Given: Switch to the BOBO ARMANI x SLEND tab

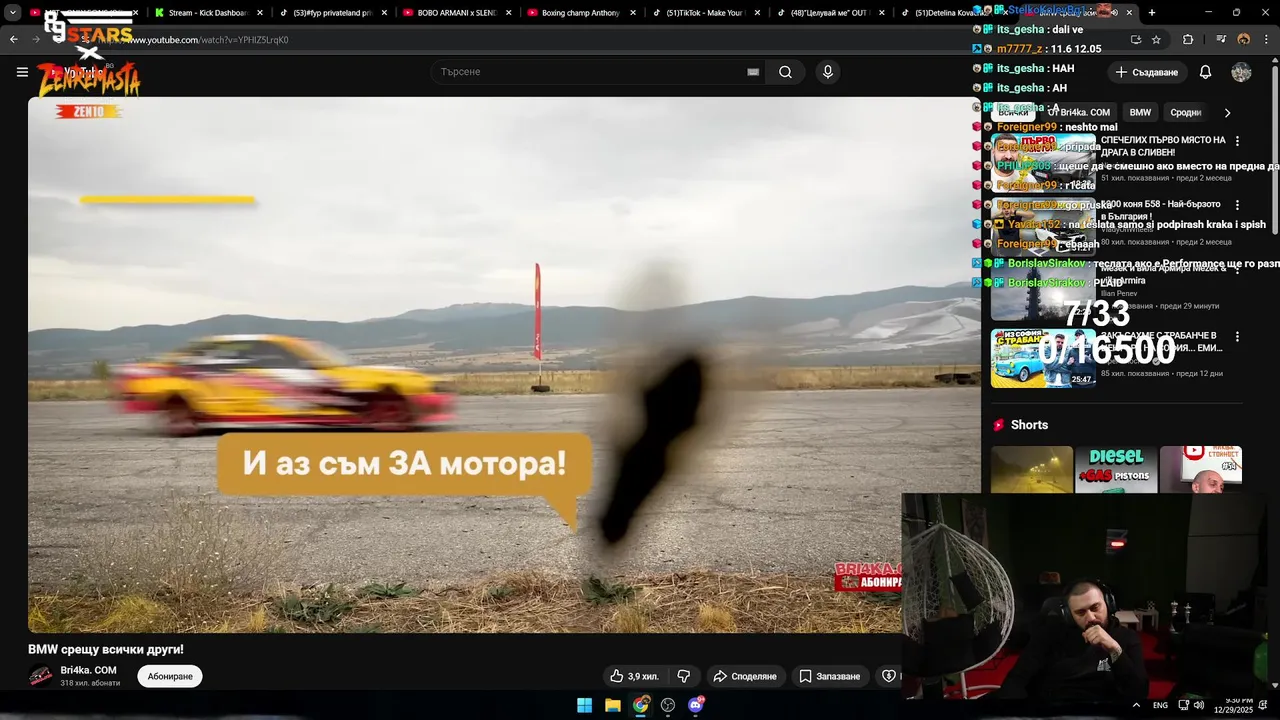Looking at the screenshot, I should point(456,13).
